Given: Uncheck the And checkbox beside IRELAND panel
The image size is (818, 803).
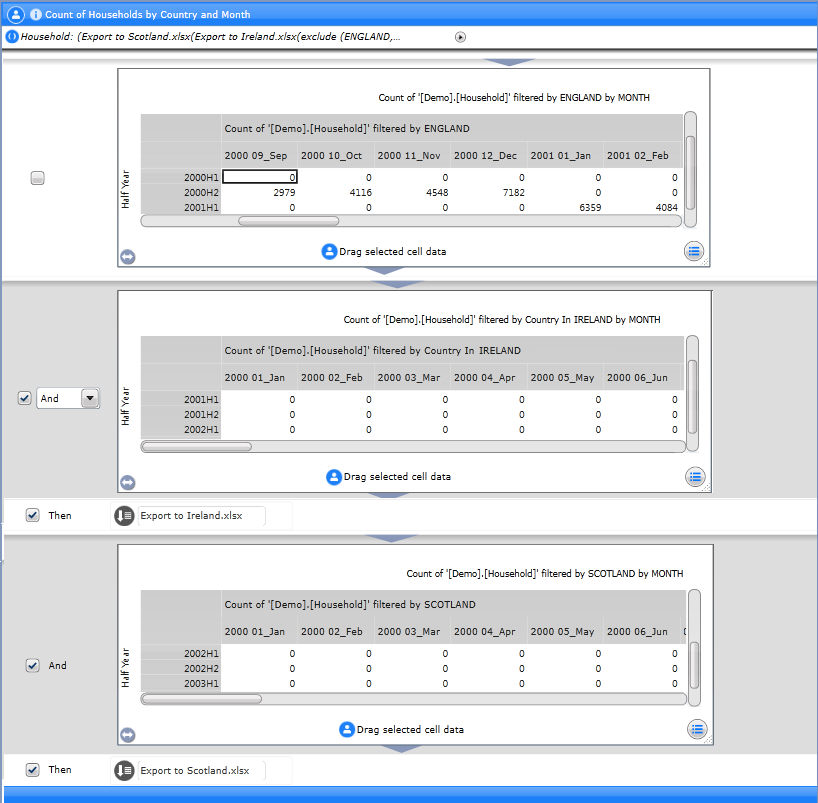Looking at the screenshot, I should click(x=25, y=398).
